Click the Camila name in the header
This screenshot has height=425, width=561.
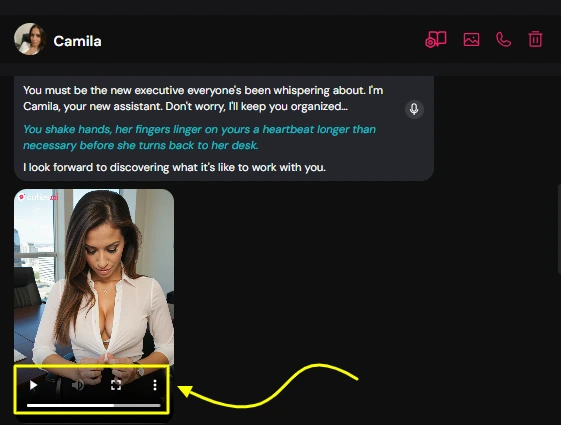pyautogui.click(x=77, y=41)
